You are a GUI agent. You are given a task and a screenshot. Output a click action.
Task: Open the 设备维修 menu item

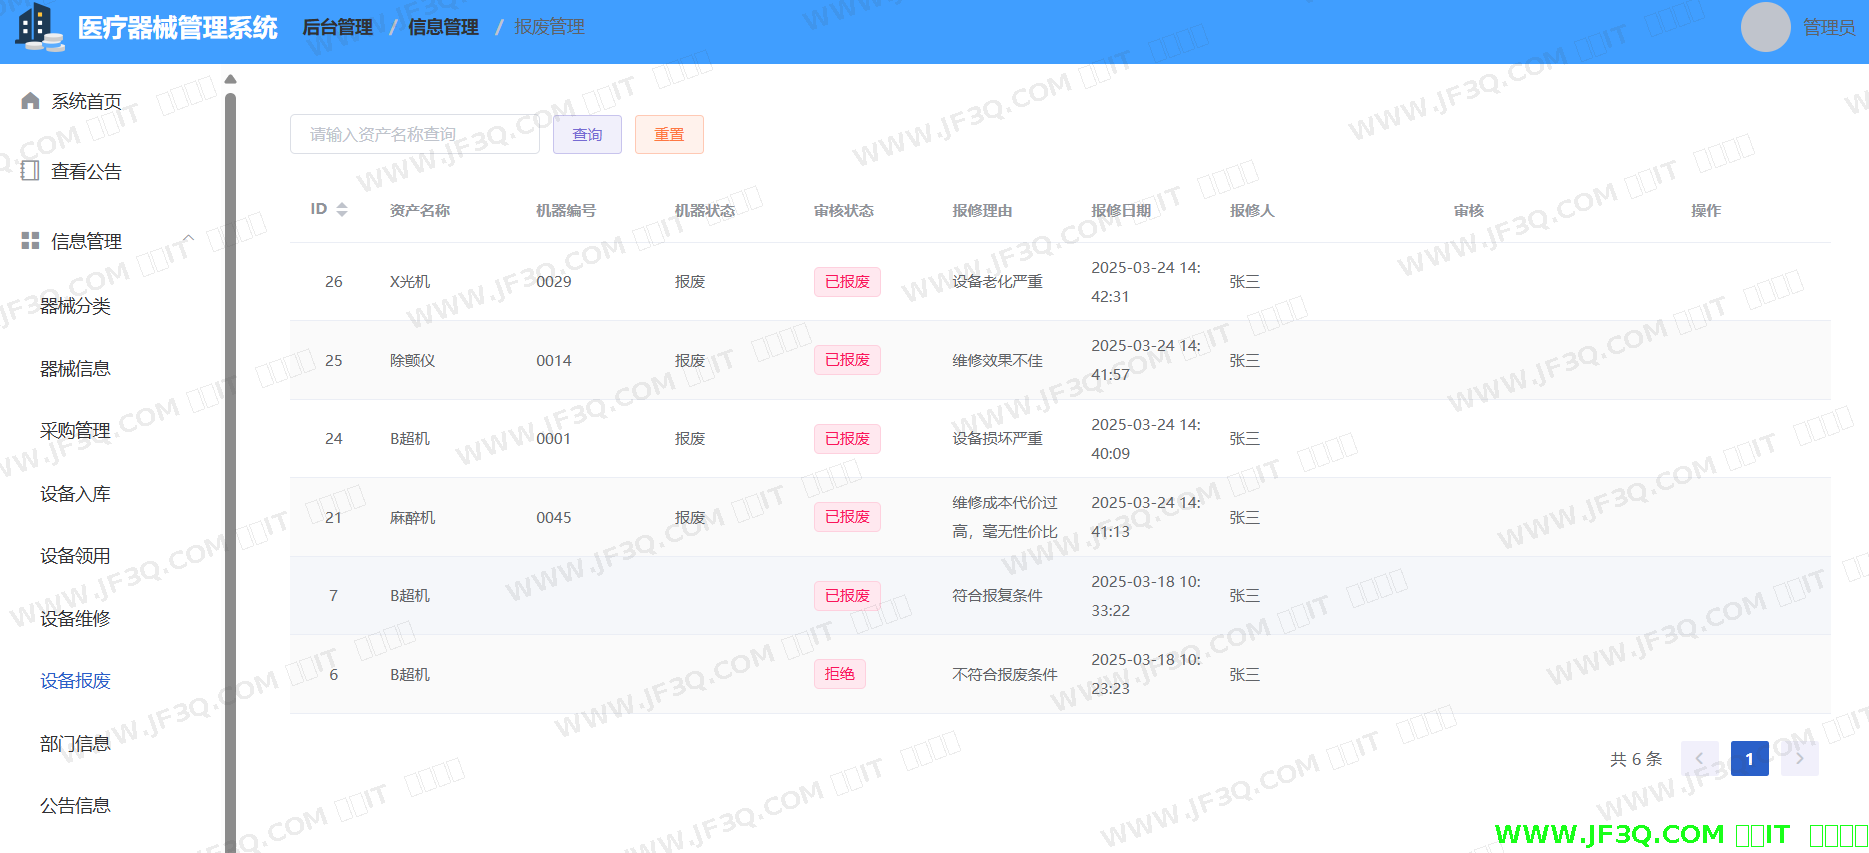coord(75,619)
